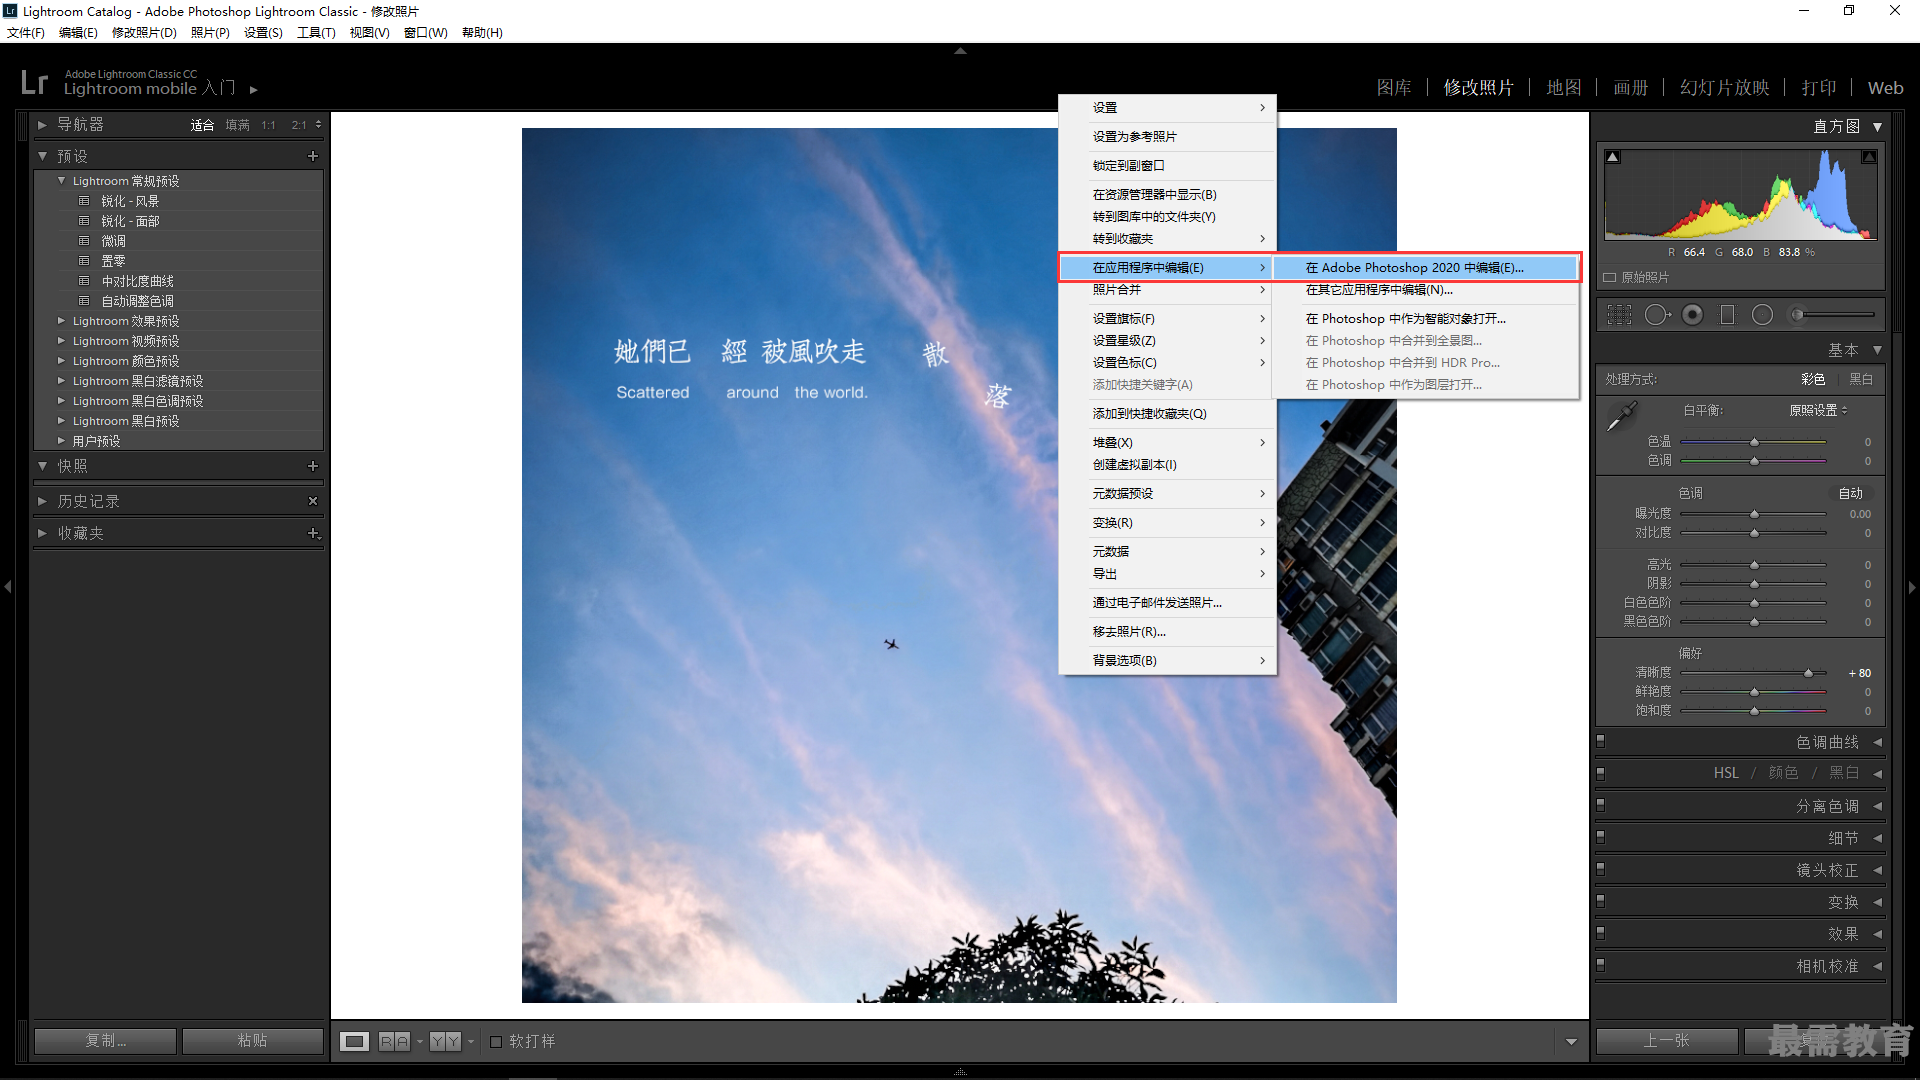Toggle the 细节 panel switch

[x=1600, y=837]
